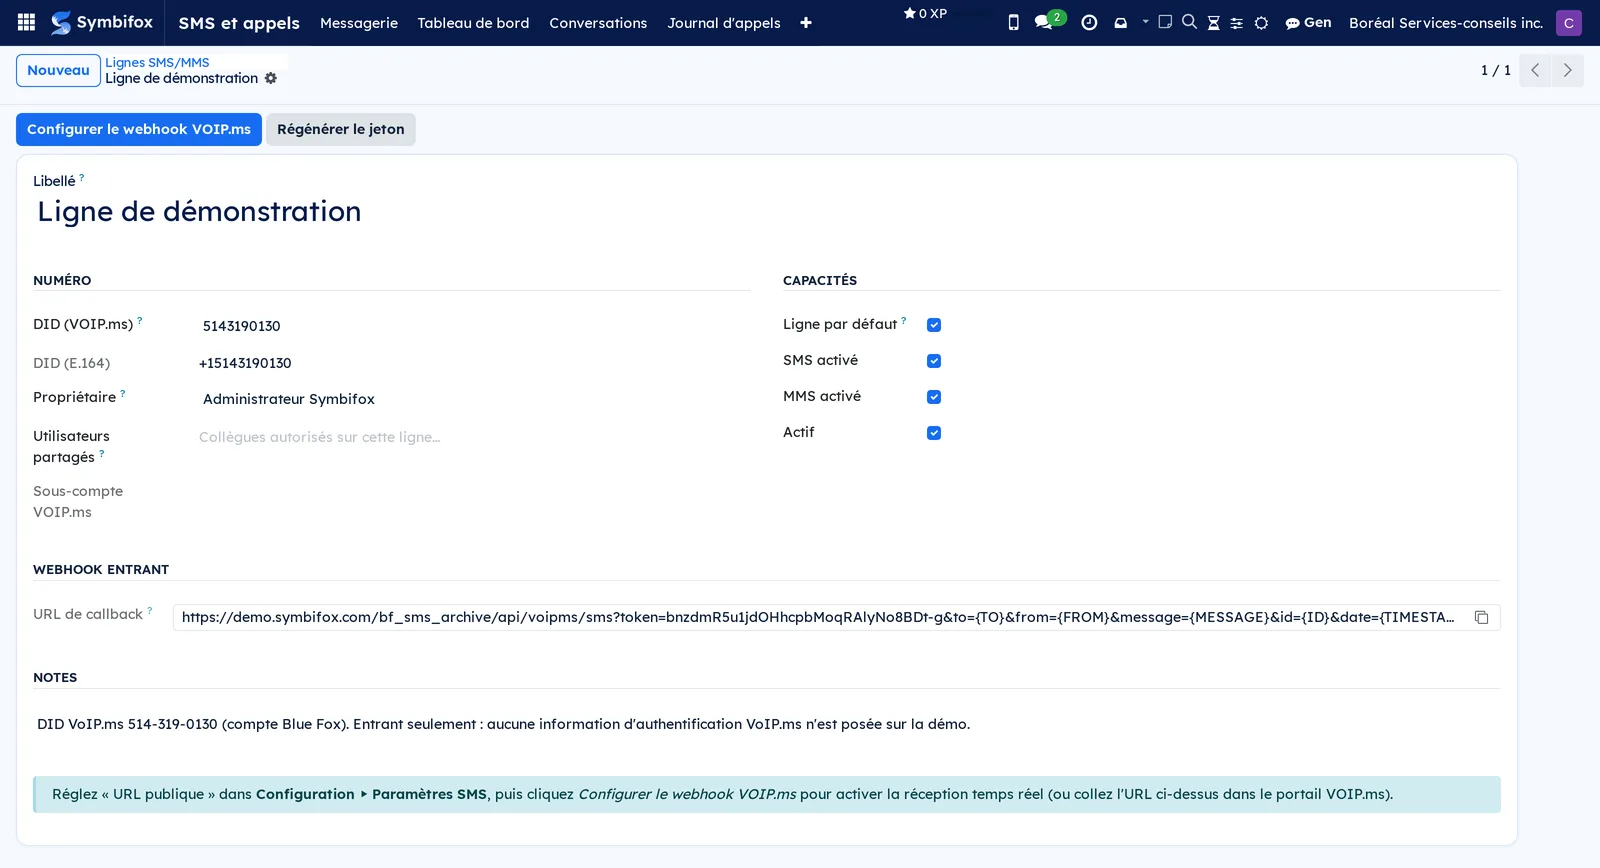The height and width of the screenshot is (868, 1600).
Task: Click into the Notes text area
Action: (767, 724)
